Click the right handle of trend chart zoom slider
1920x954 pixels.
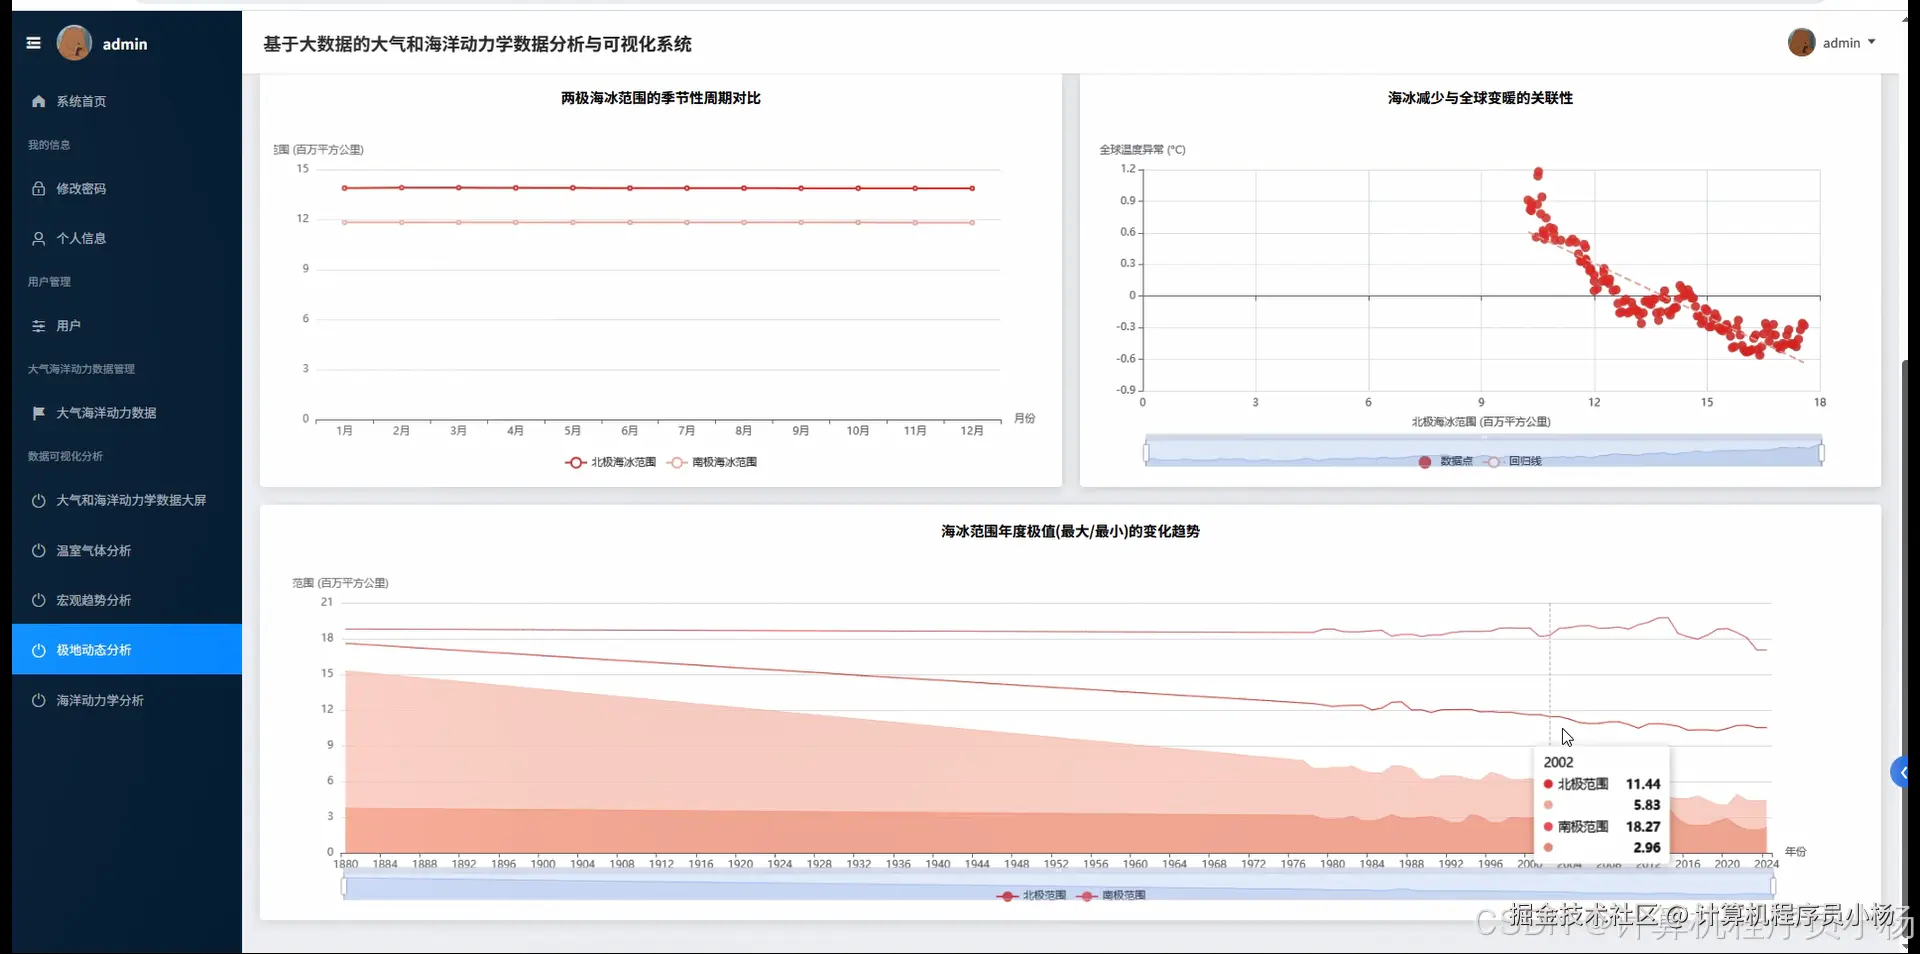[1772, 887]
